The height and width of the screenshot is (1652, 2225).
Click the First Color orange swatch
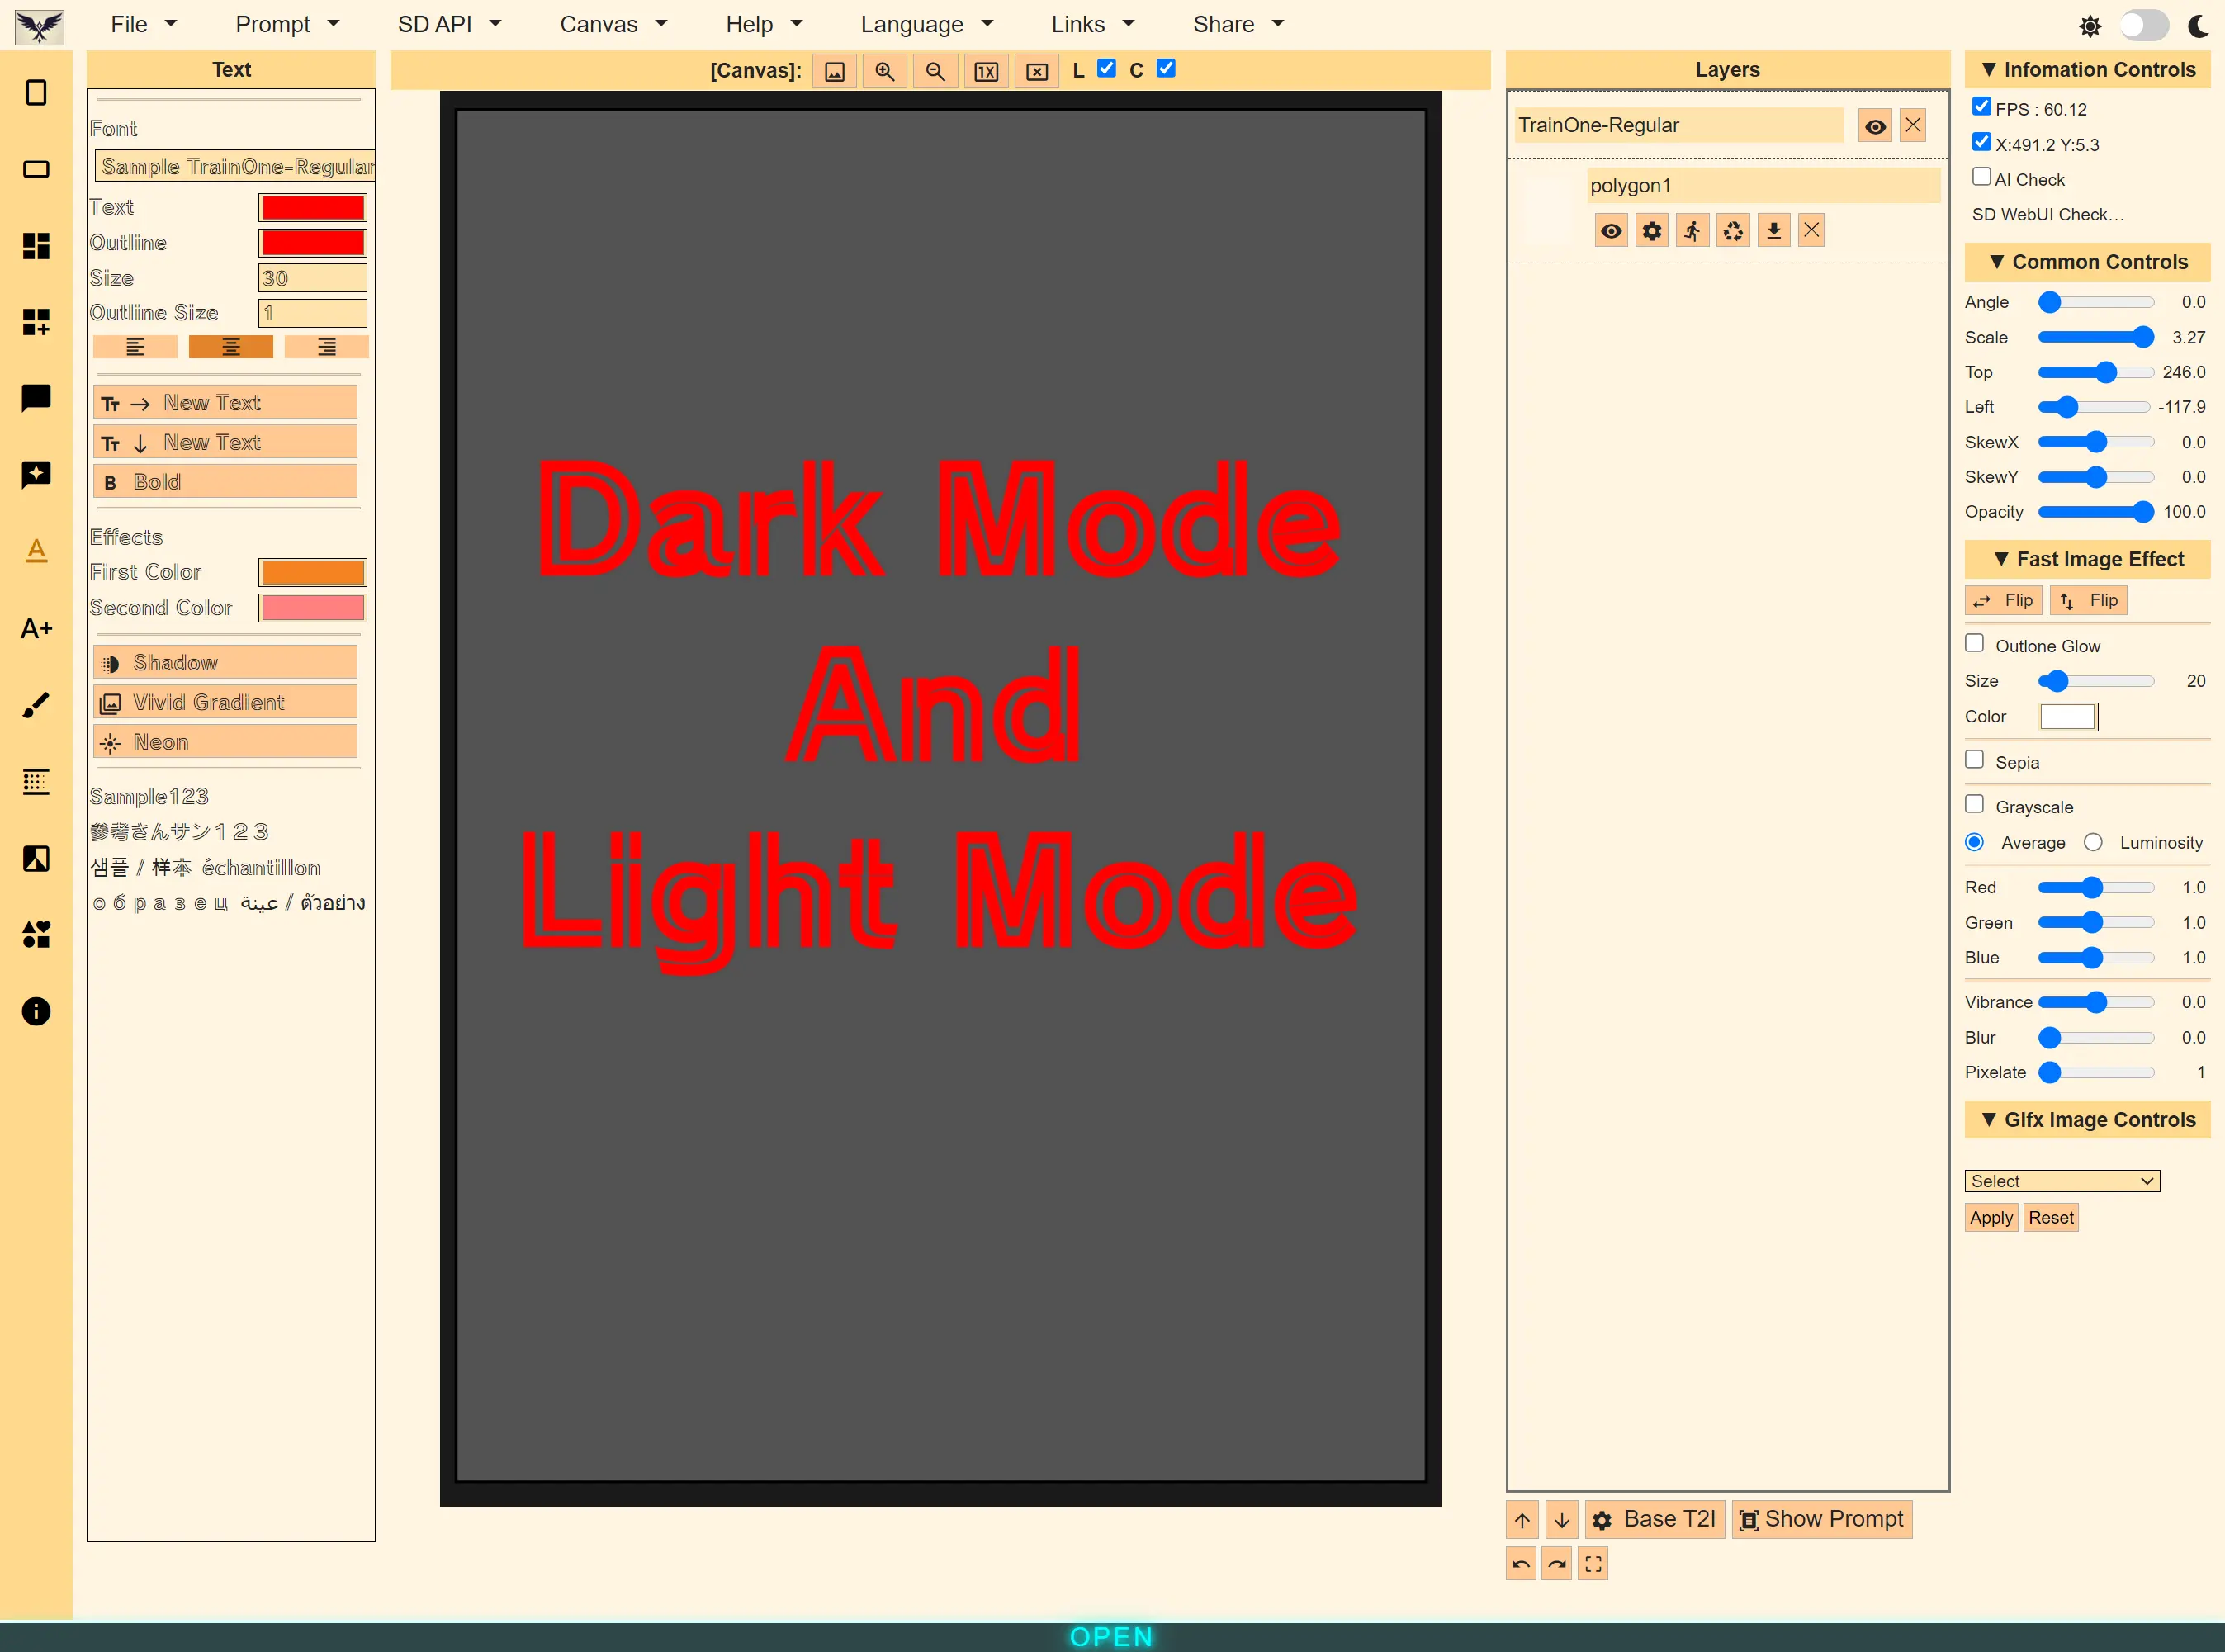(x=313, y=572)
